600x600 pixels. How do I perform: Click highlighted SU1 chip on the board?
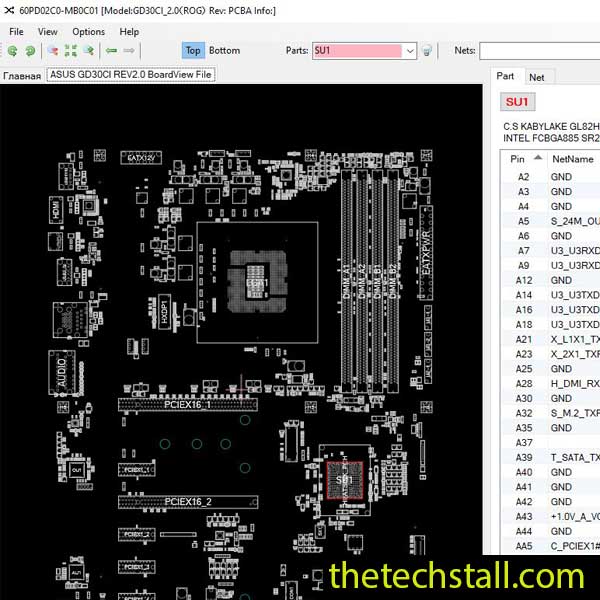pyautogui.click(x=344, y=480)
